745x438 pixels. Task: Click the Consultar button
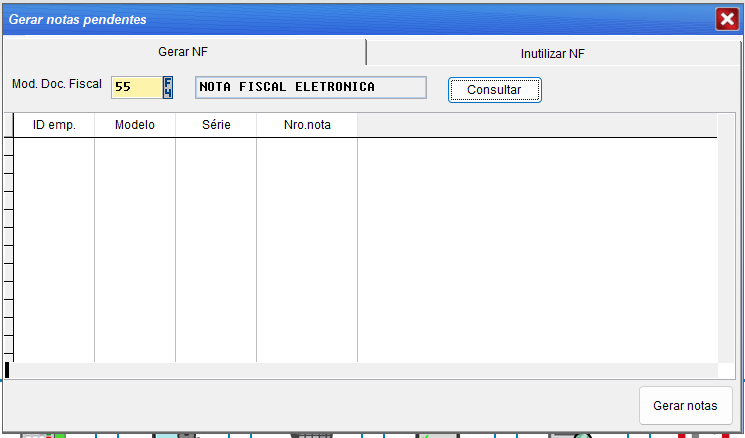(495, 90)
